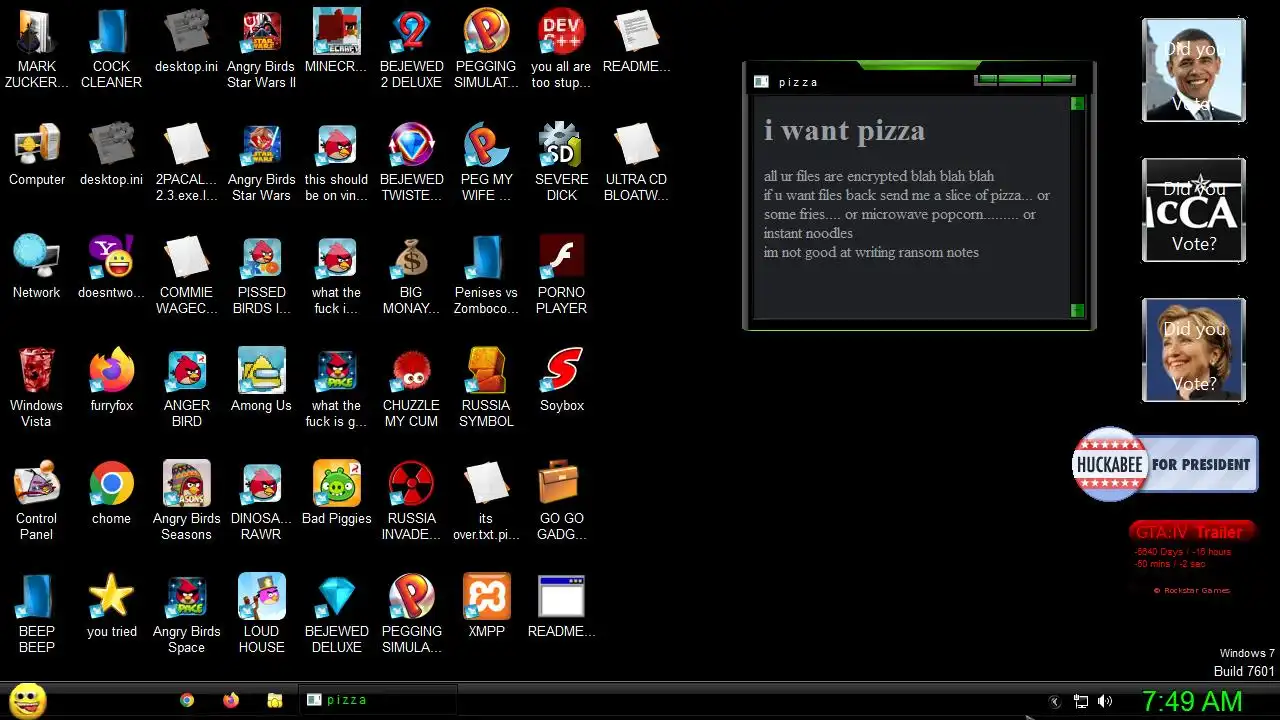This screenshot has height=720, width=1280.
Task: Click the McCain 'Did you Vote?' gadget
Action: [x=1194, y=210]
